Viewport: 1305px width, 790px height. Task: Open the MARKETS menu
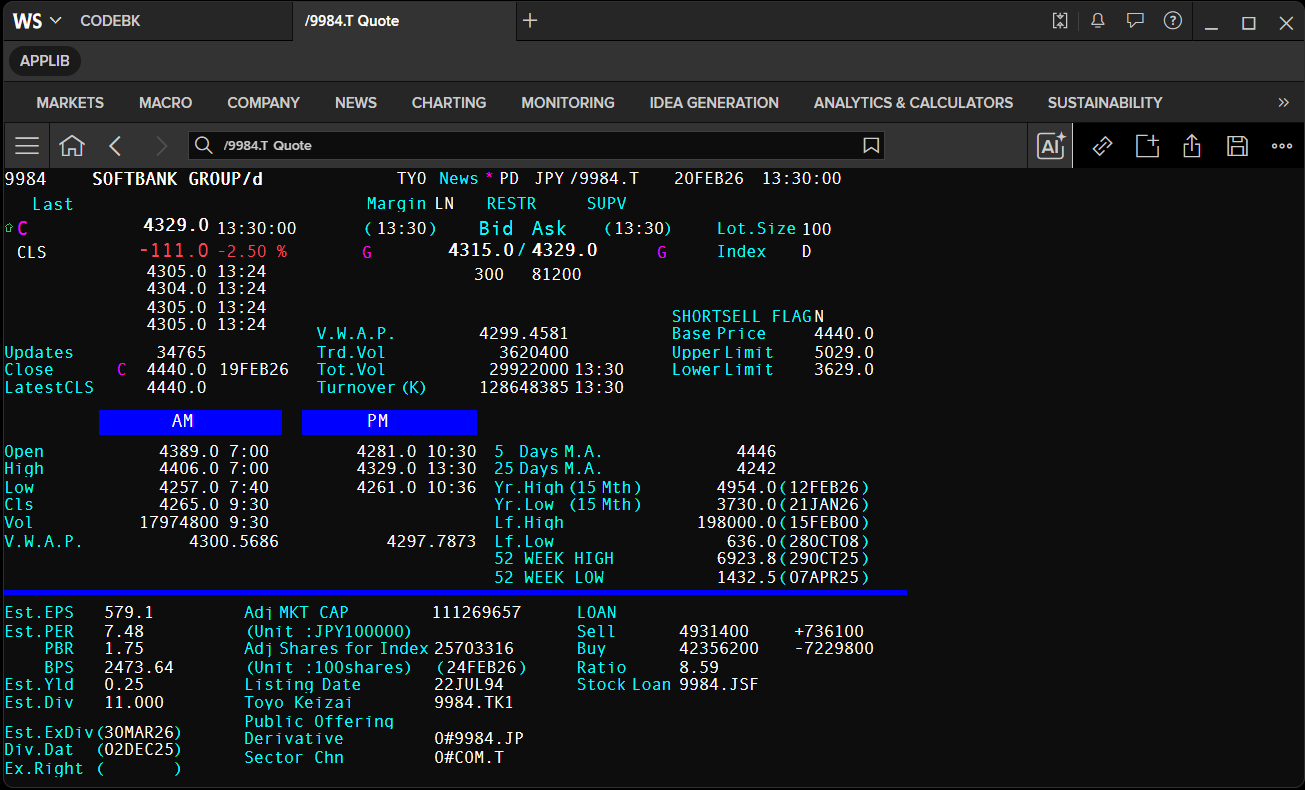[70, 103]
